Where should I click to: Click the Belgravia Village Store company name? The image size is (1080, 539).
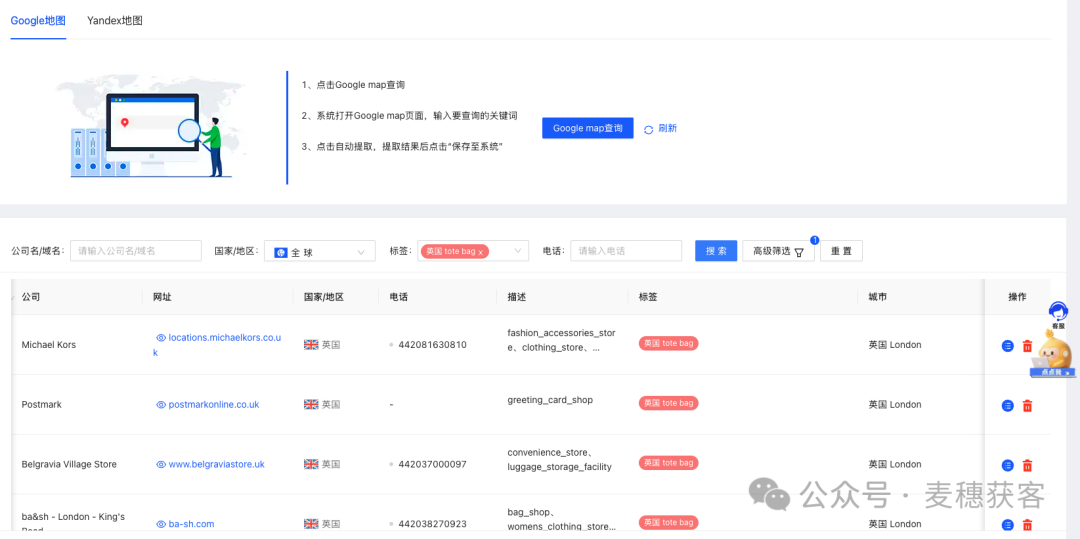coord(69,465)
